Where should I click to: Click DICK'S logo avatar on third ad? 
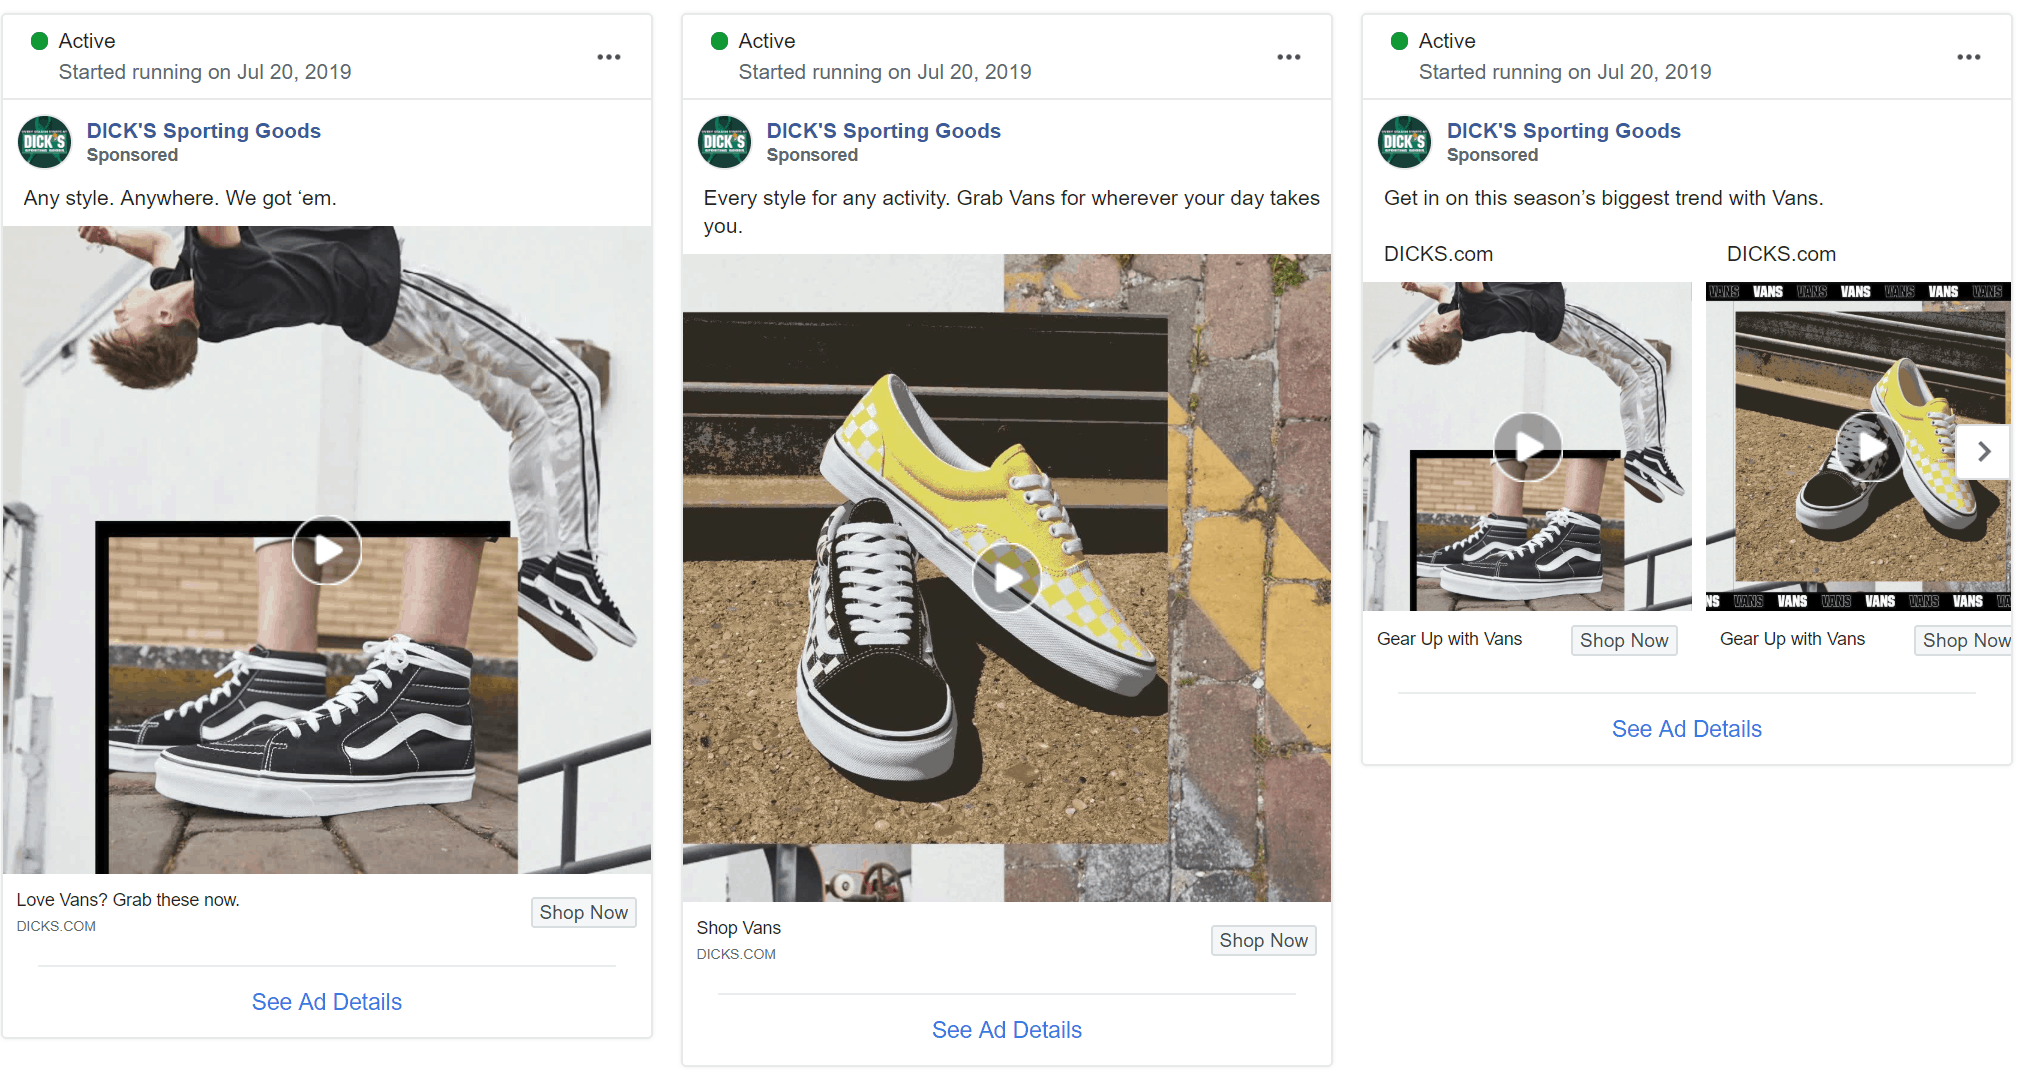(1405, 142)
